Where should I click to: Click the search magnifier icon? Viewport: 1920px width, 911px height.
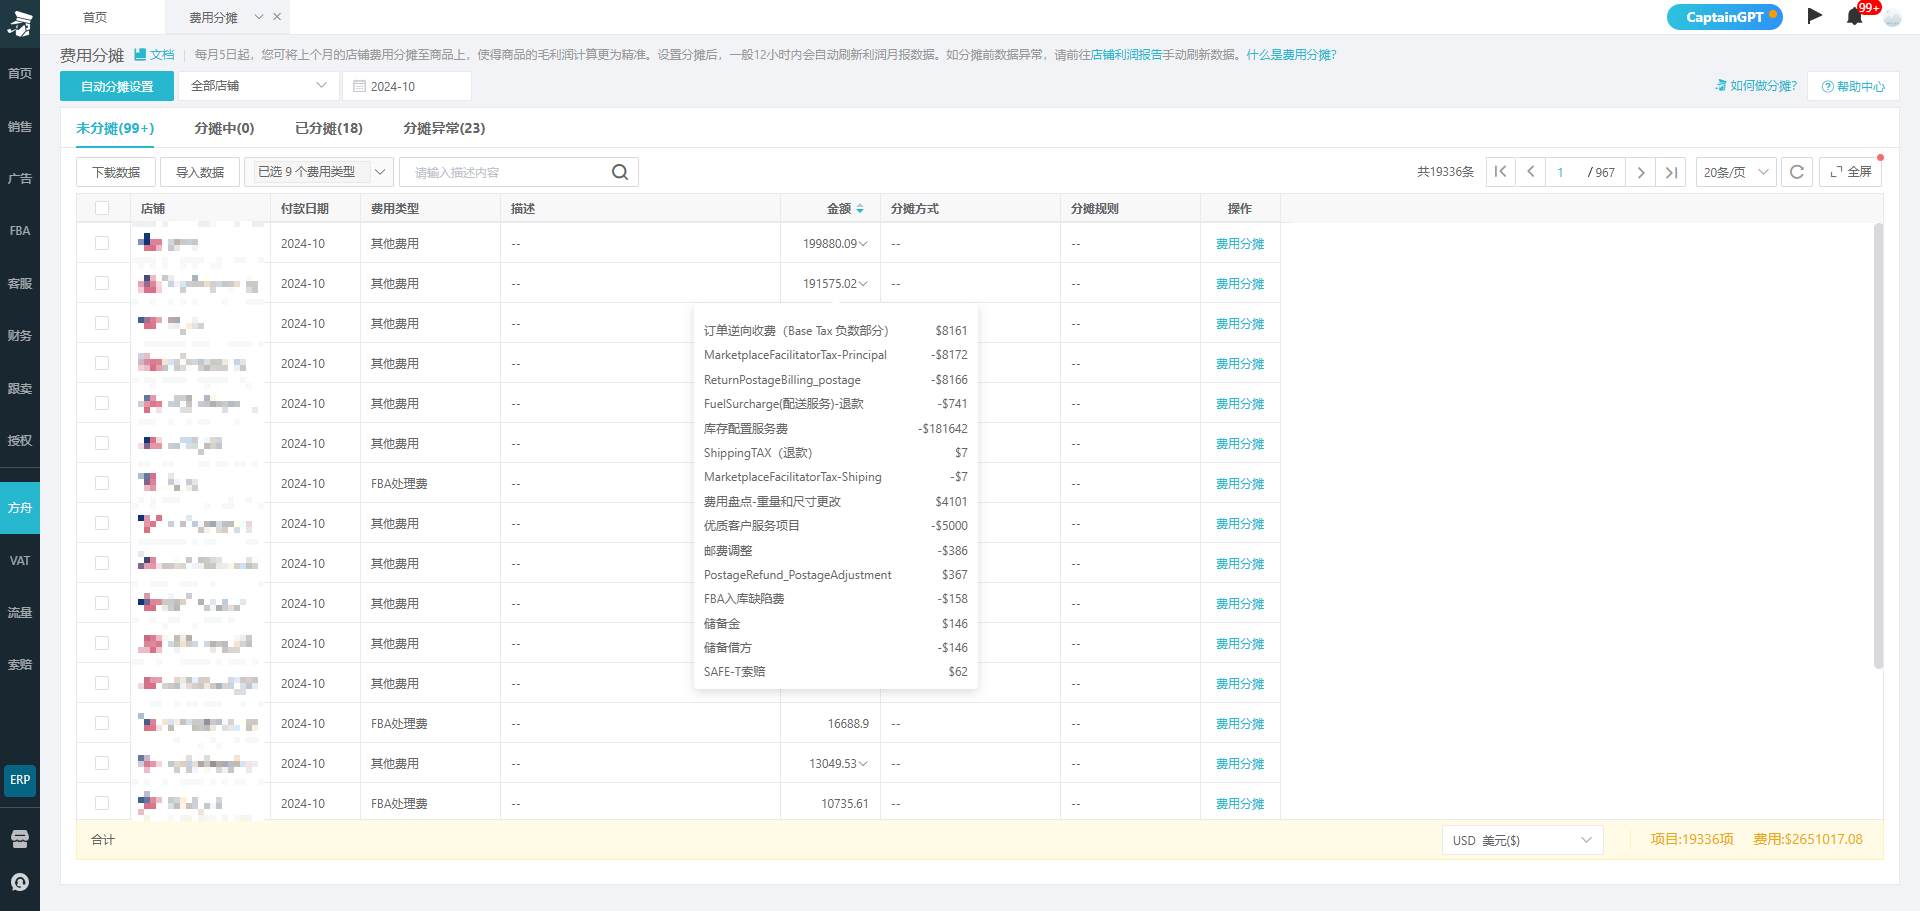click(x=620, y=172)
